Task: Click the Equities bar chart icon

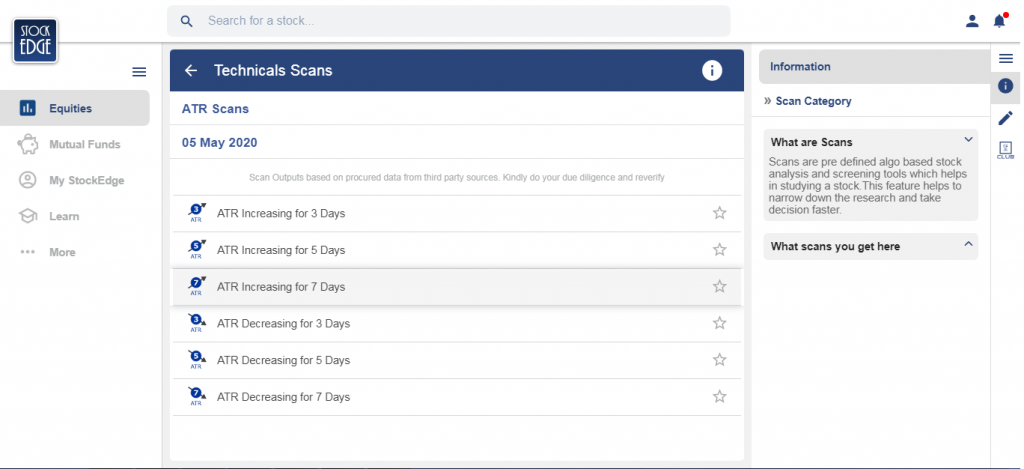Action: click(27, 108)
